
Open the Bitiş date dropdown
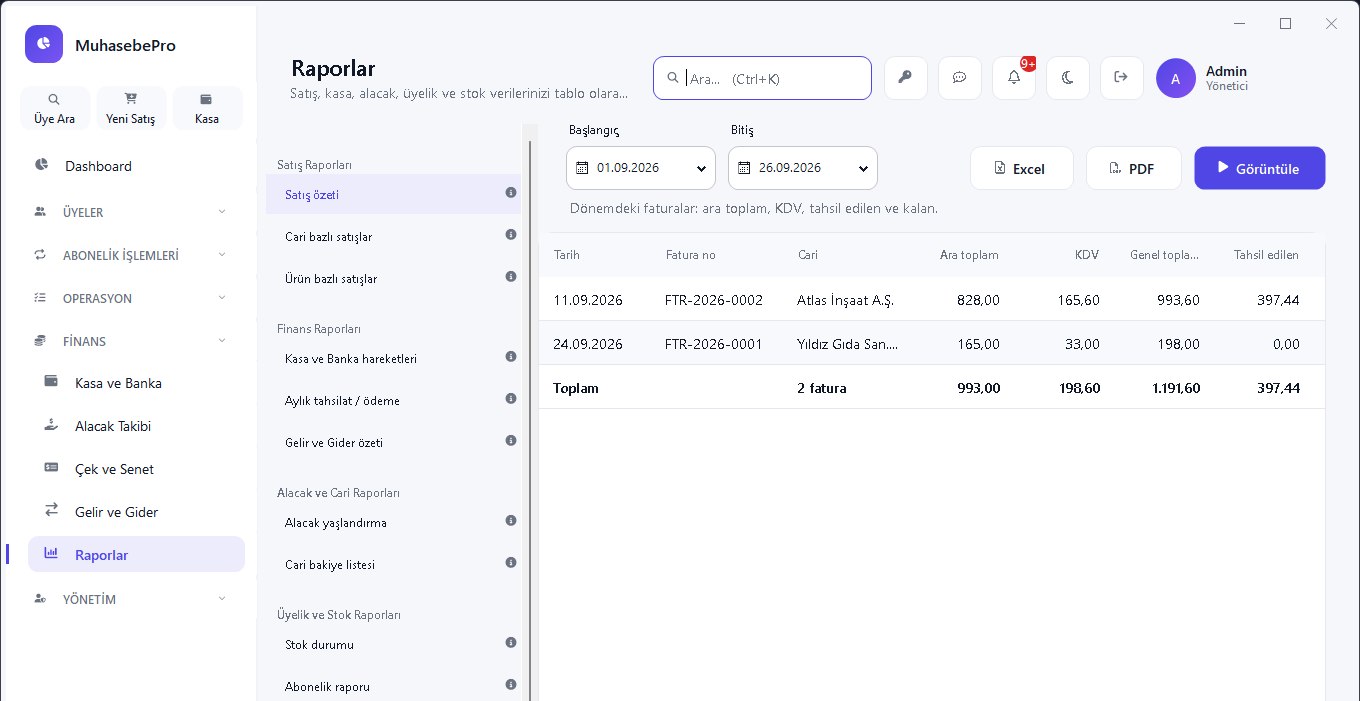[x=803, y=168]
